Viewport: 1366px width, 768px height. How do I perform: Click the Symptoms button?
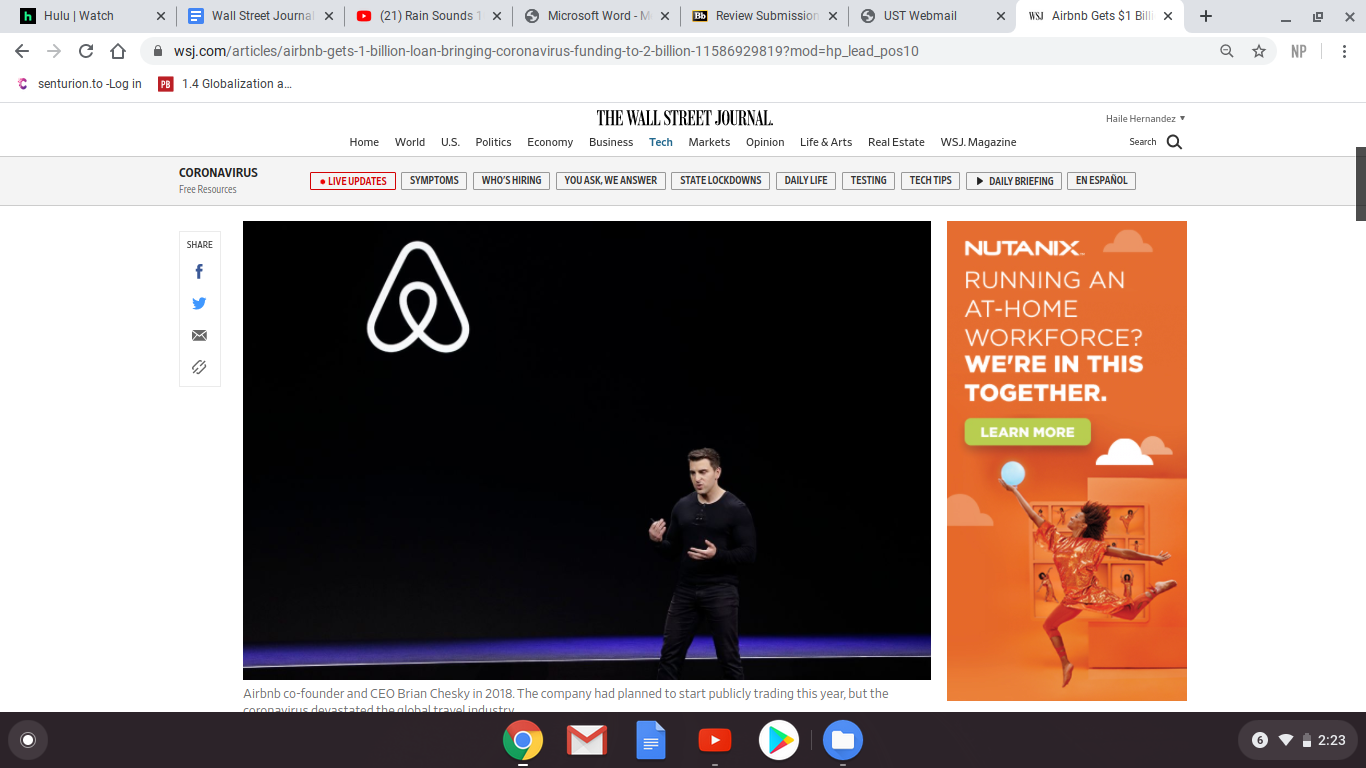[434, 181]
